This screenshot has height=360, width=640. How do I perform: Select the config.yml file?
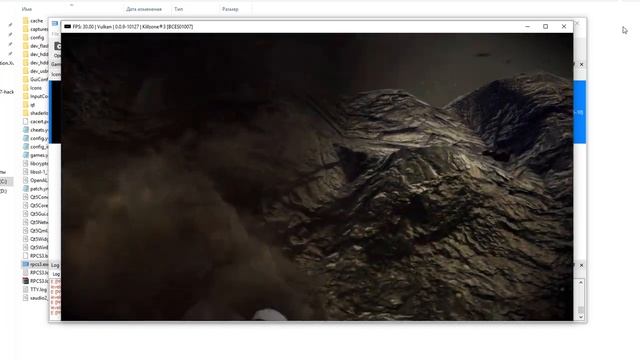tap(35, 138)
